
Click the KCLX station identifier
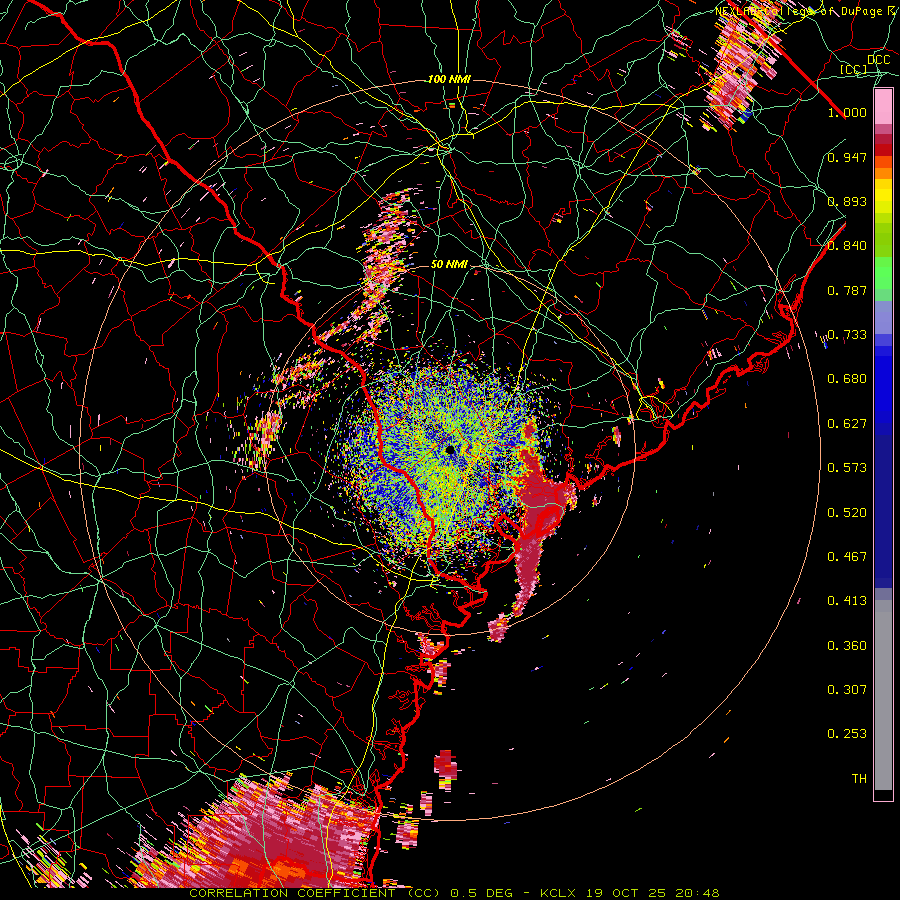click(557, 893)
